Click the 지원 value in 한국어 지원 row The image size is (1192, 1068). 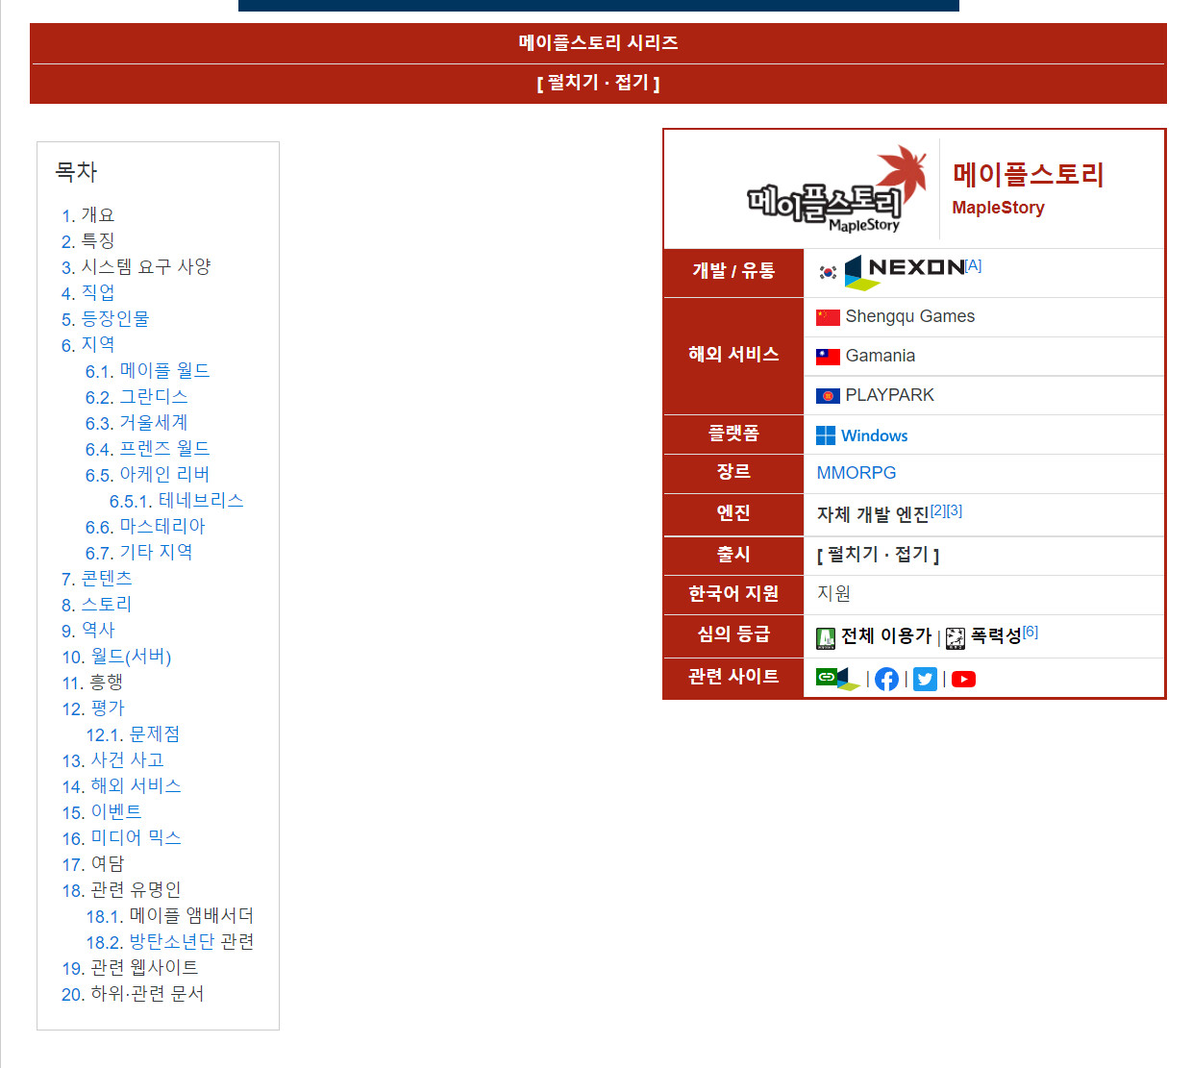pyautogui.click(x=833, y=593)
